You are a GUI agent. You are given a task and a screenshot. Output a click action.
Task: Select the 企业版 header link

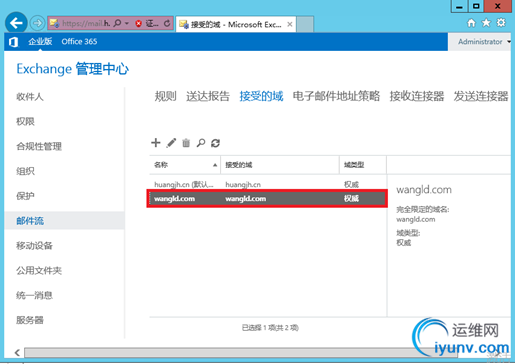40,41
